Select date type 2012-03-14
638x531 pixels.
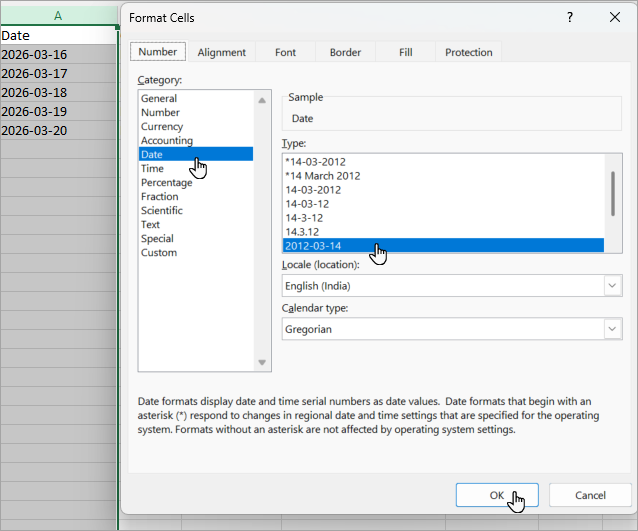(443, 246)
